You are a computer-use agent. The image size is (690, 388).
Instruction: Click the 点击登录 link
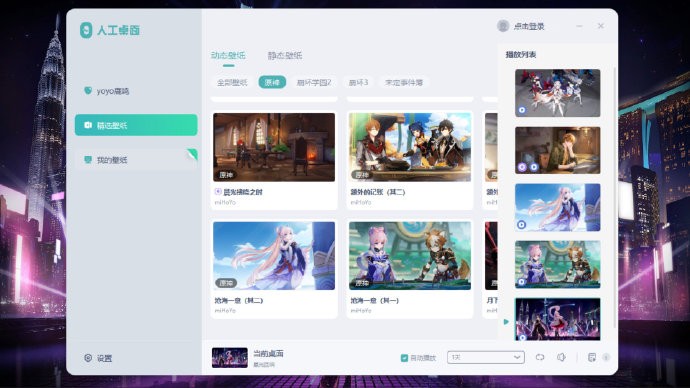529,26
